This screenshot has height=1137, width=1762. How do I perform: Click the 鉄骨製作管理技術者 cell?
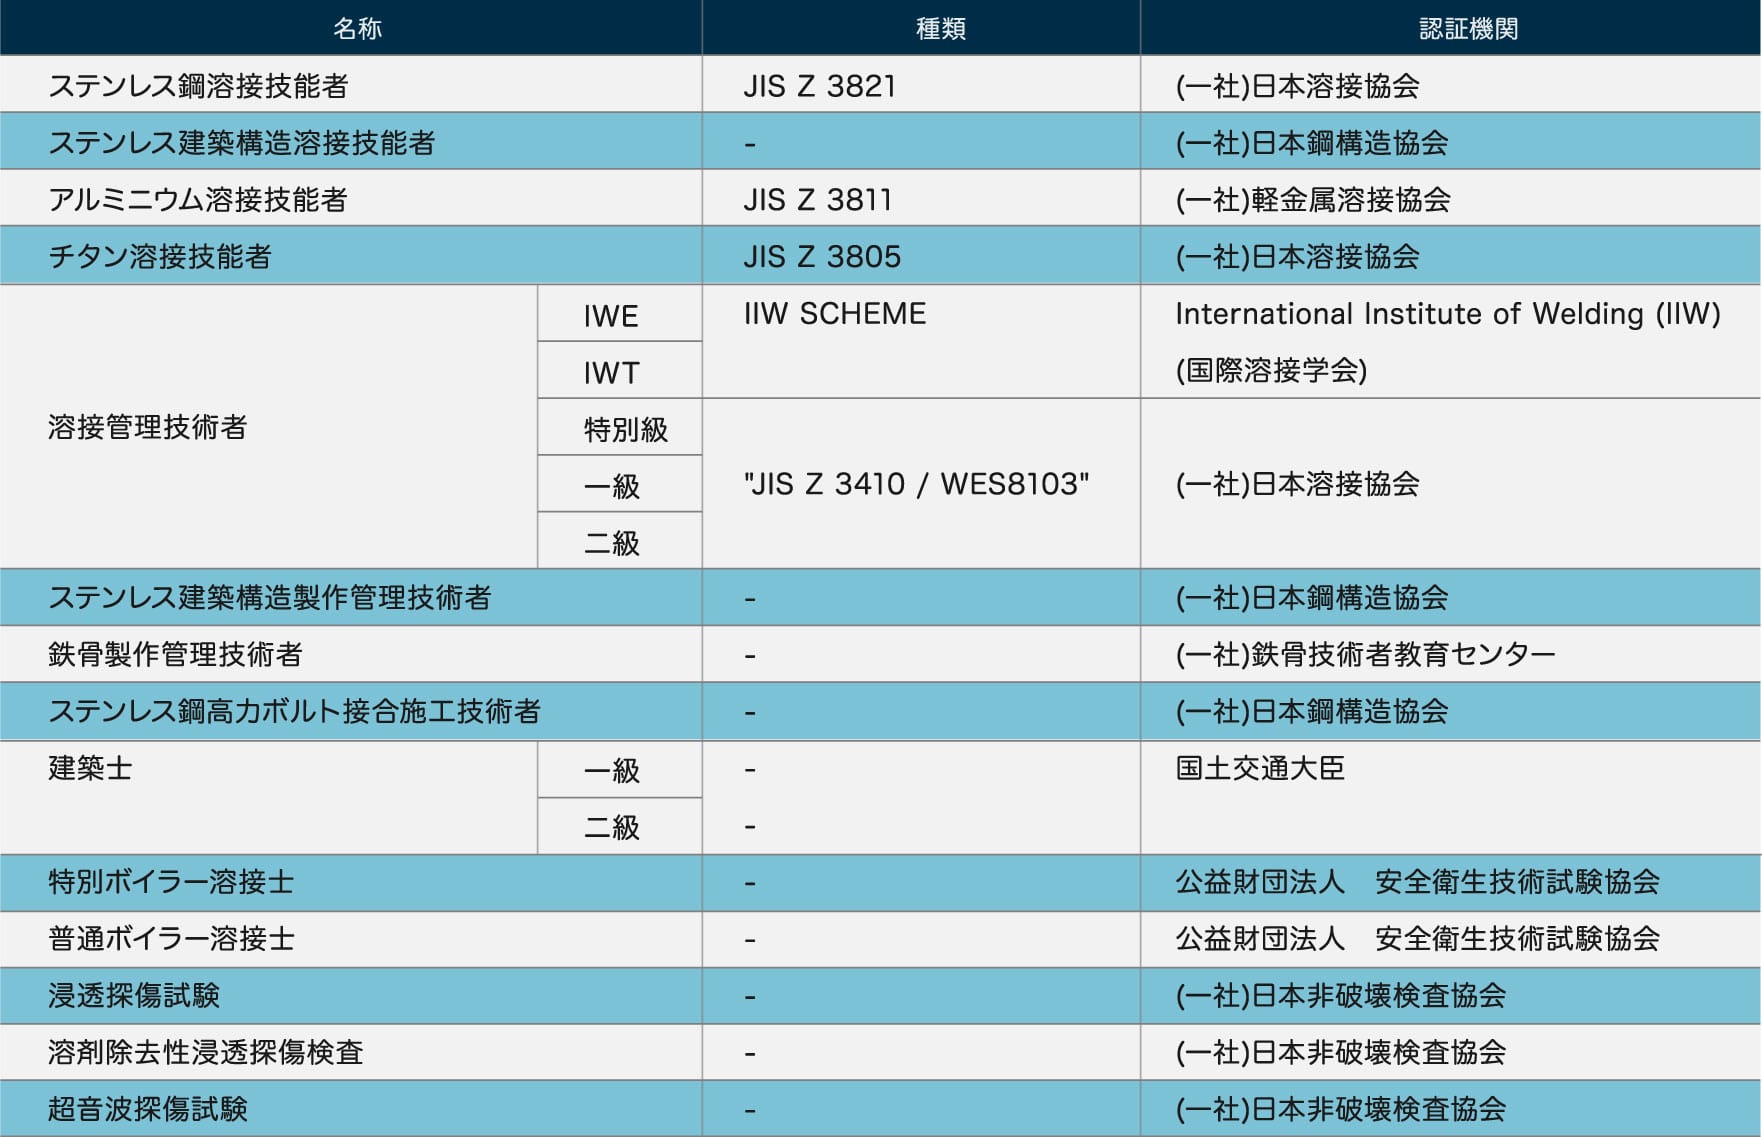[351, 655]
